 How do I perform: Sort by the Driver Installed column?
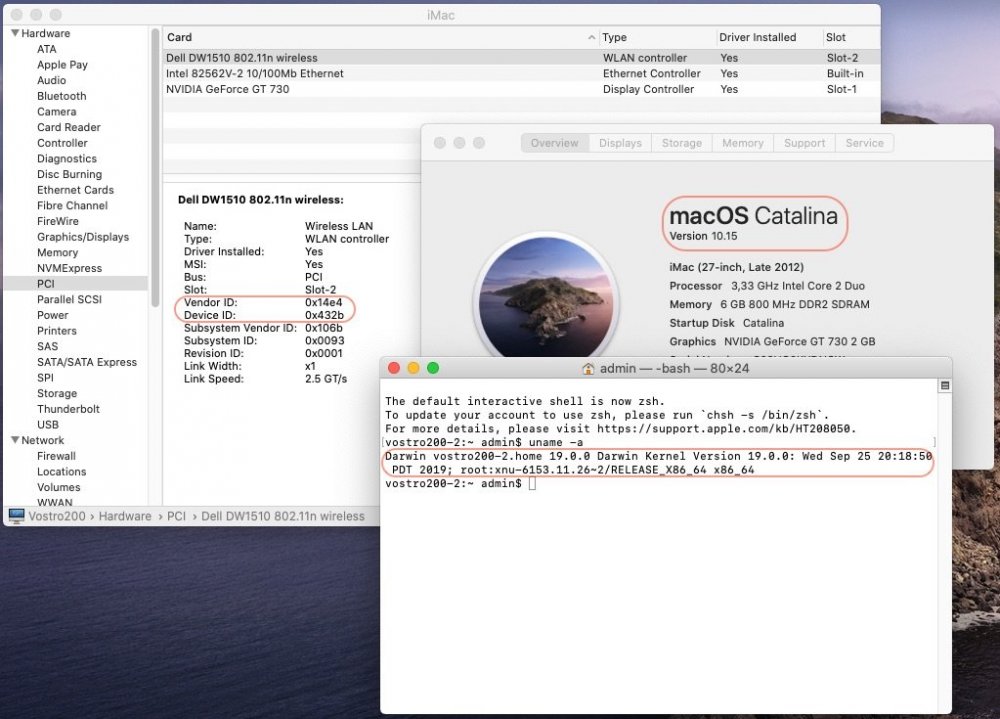point(757,38)
